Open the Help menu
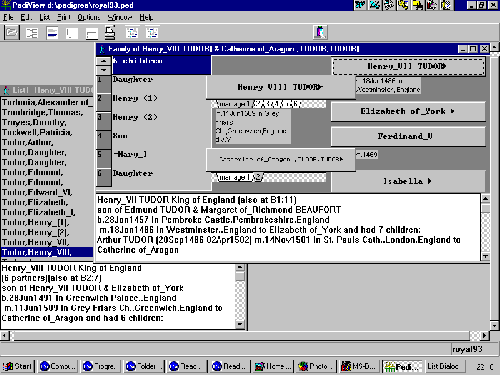Image resolution: width=500 pixels, height=375 pixels. pos(146,17)
